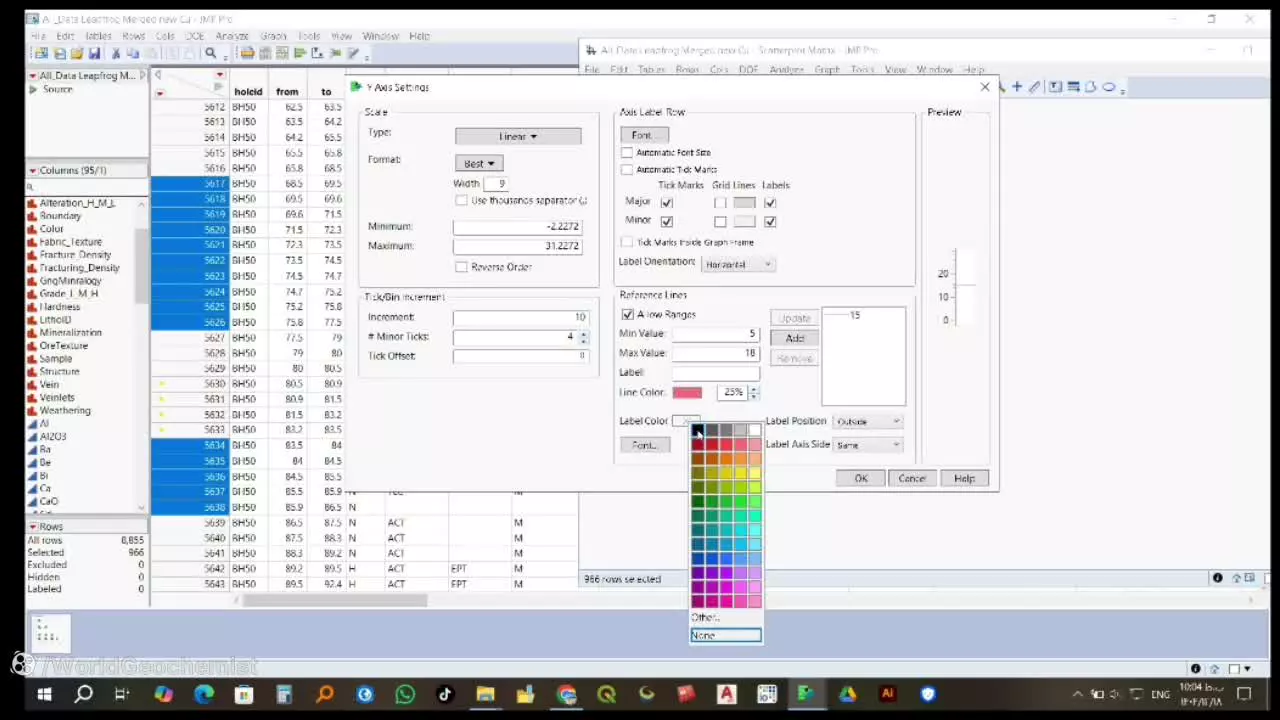Open the Scale Type Linear dropdown
This screenshot has height=720, width=1280.
[518, 136]
